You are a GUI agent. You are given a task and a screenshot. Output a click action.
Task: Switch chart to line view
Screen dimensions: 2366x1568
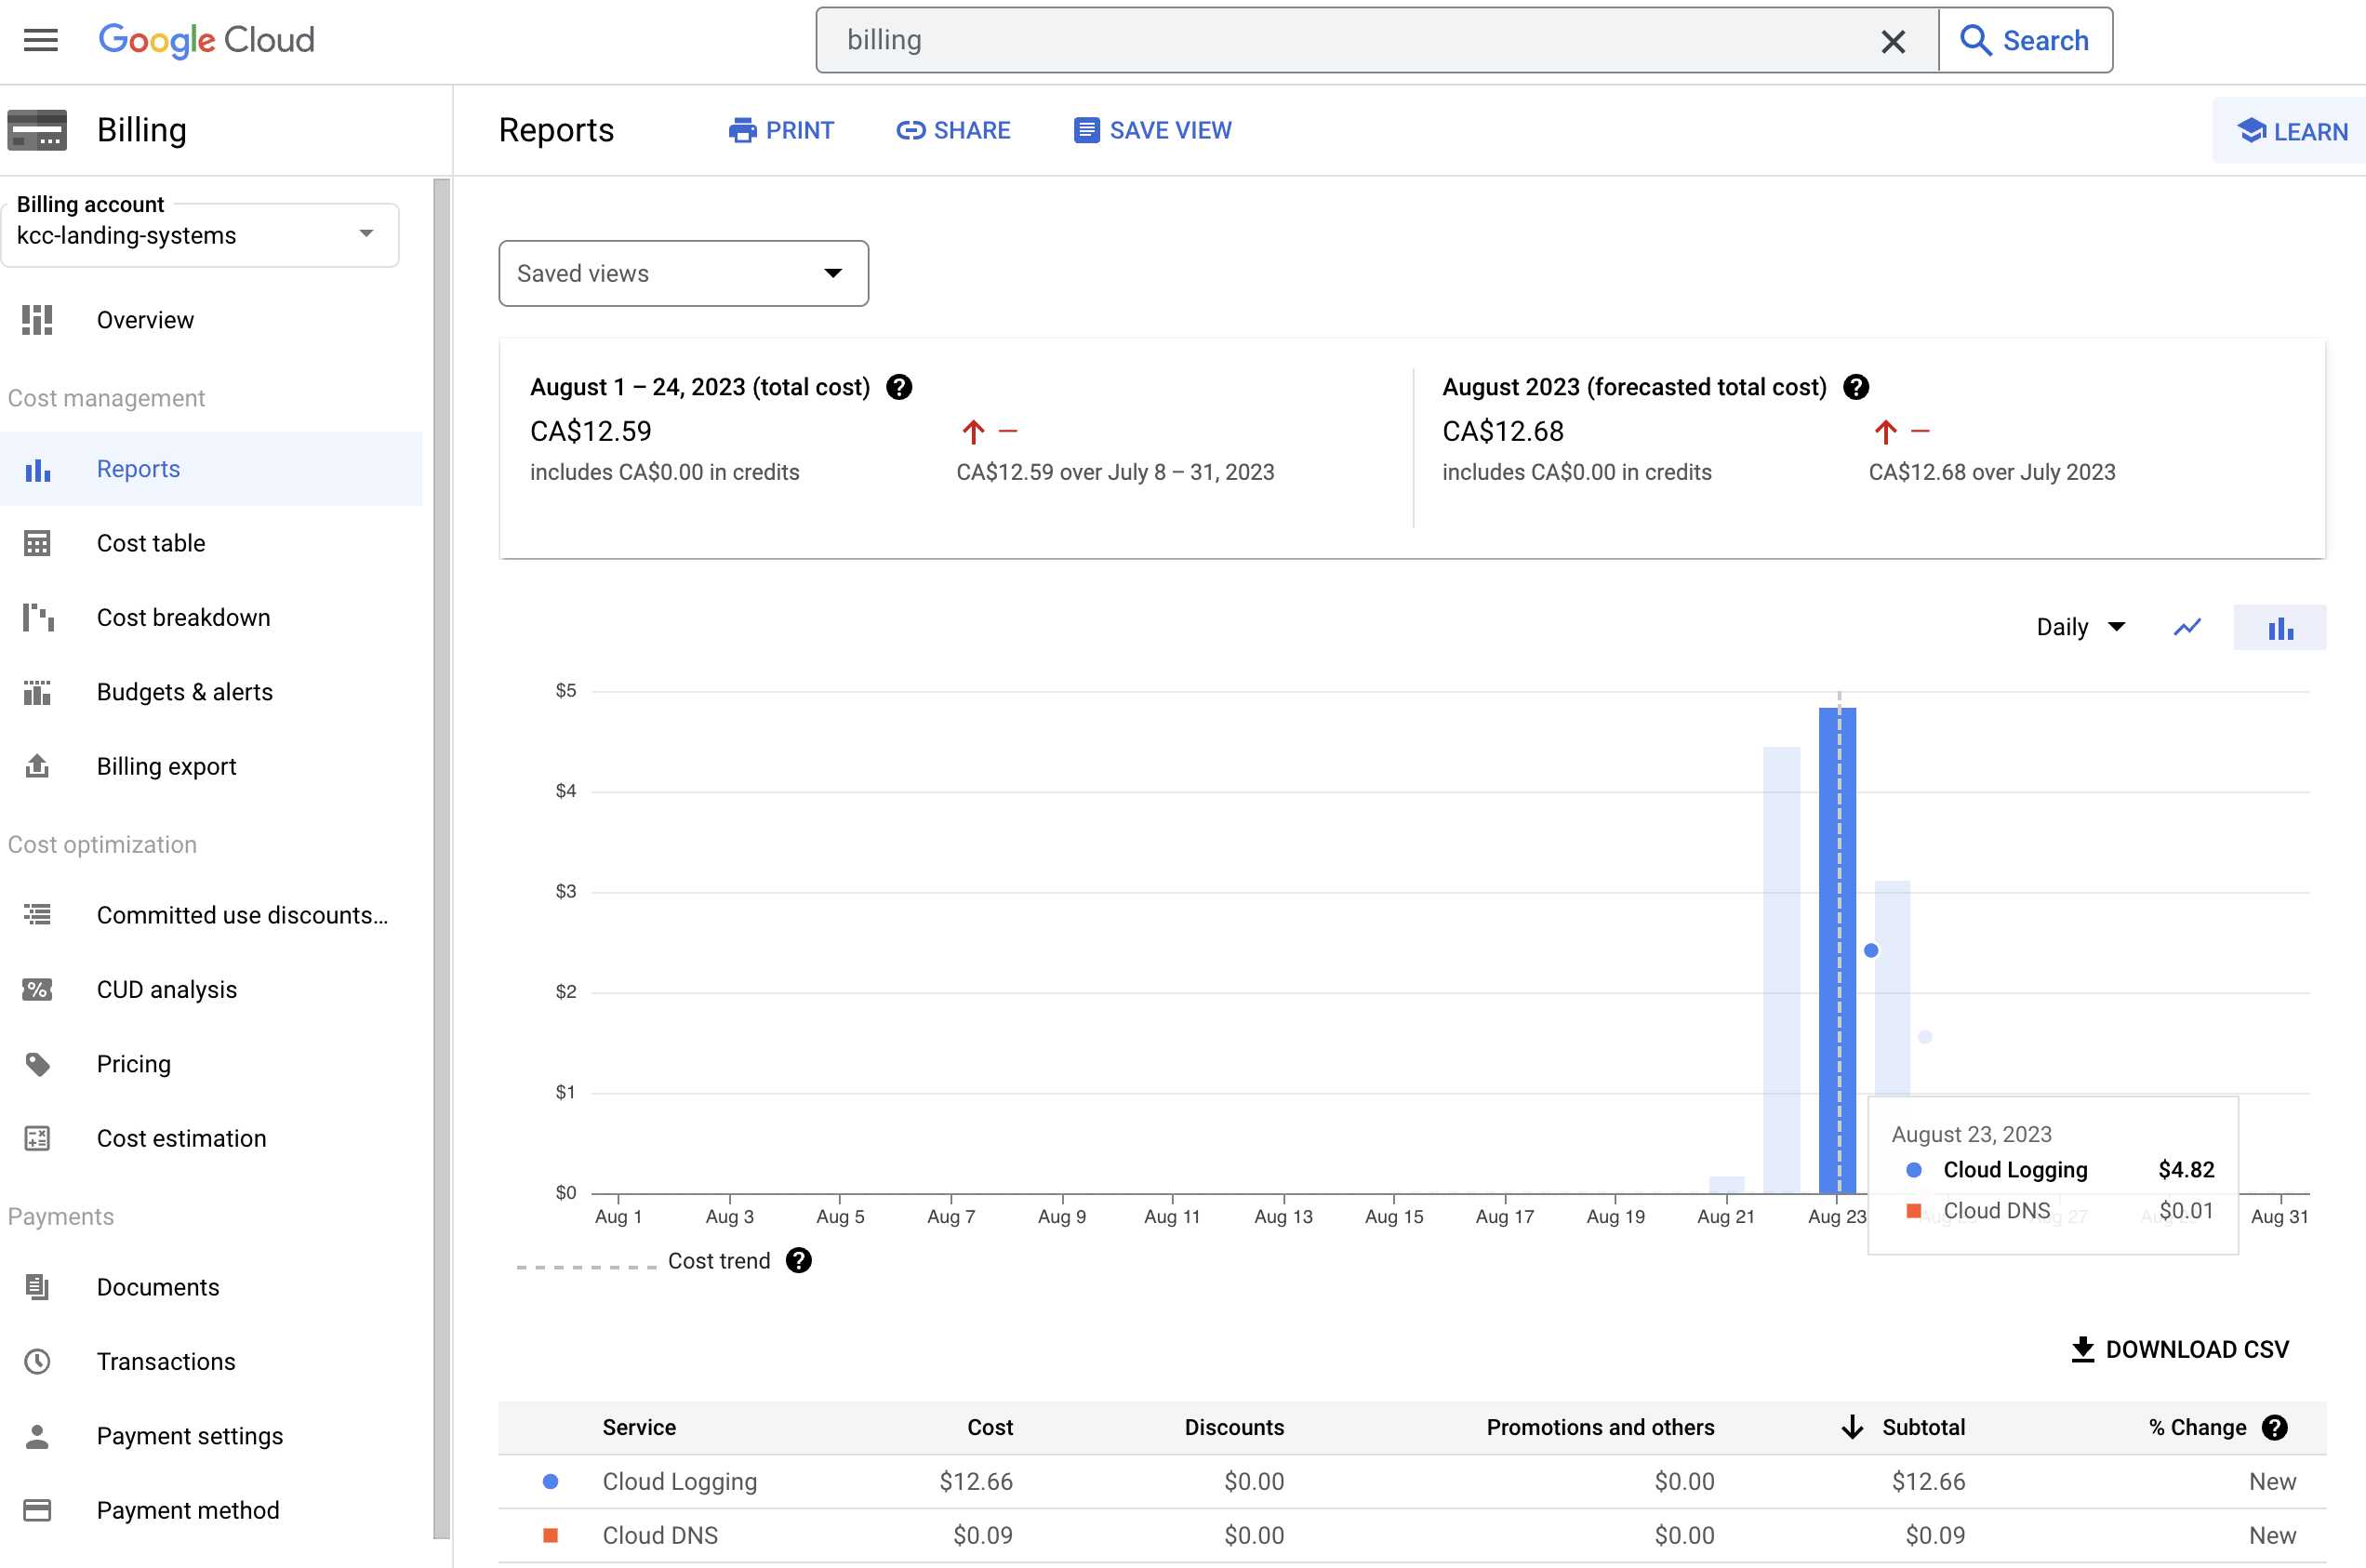(2188, 627)
